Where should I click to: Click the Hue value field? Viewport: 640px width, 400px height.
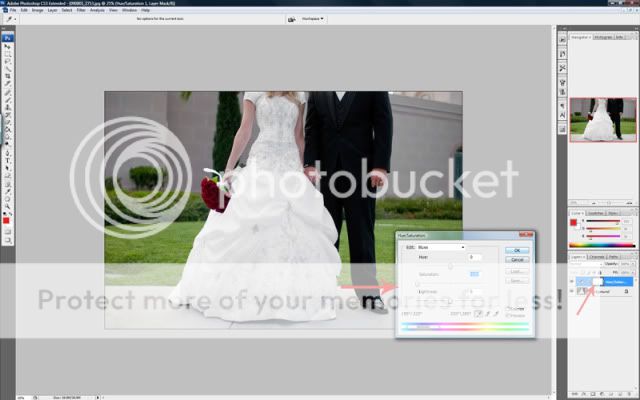[x=475, y=257]
